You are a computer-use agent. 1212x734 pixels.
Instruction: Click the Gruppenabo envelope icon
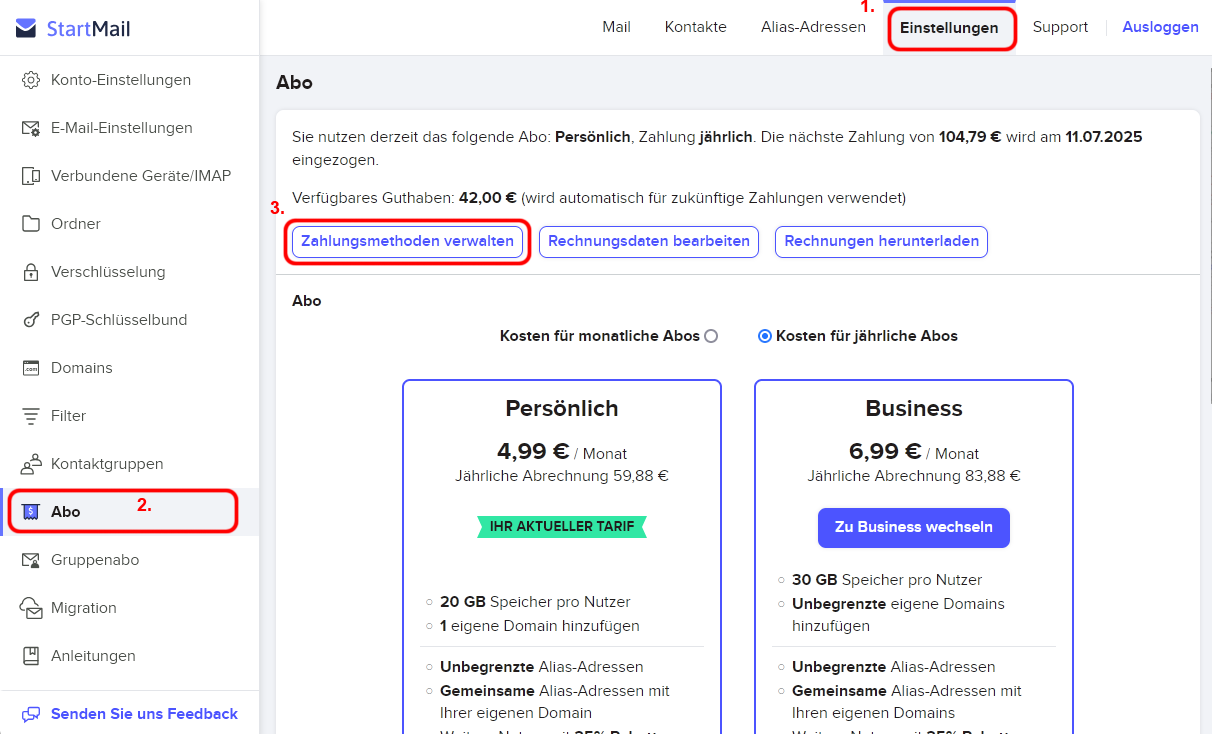click(31, 560)
